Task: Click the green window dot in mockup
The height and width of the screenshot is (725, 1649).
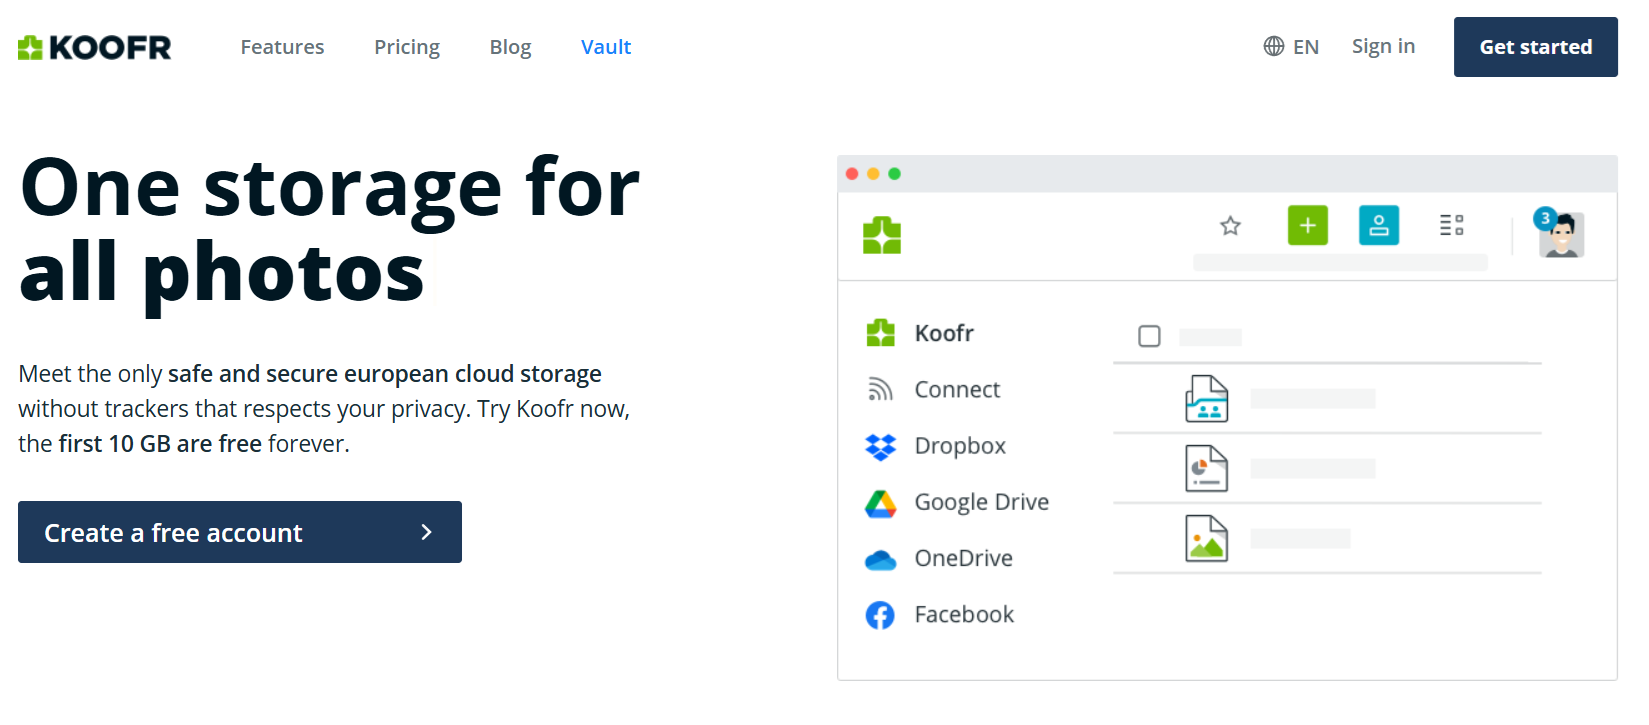Action: click(895, 174)
